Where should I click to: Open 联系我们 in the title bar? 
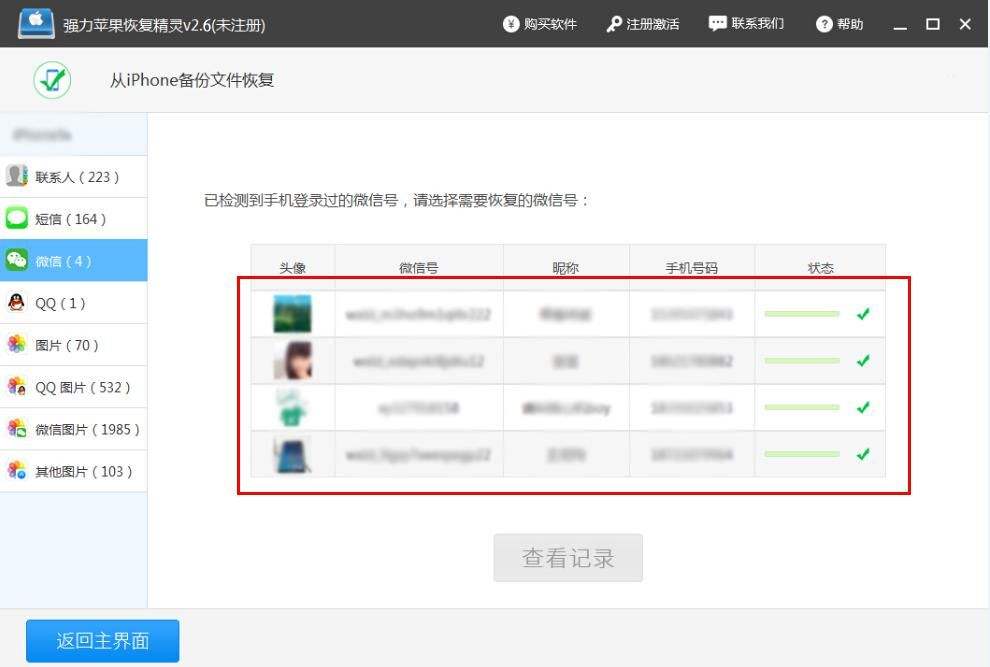[x=746, y=24]
